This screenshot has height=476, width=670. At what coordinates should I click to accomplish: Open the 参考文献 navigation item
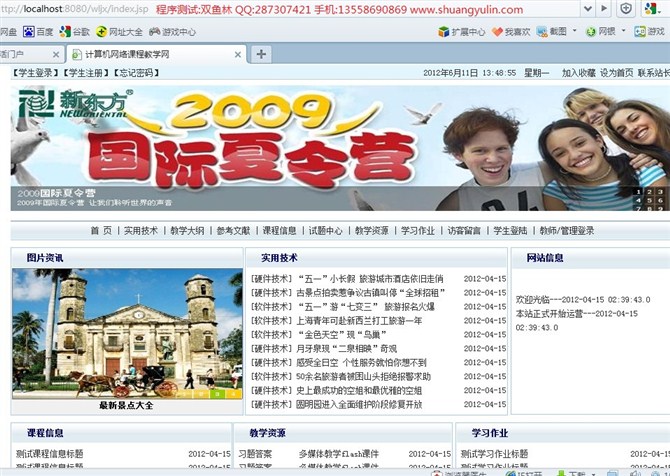tap(233, 231)
